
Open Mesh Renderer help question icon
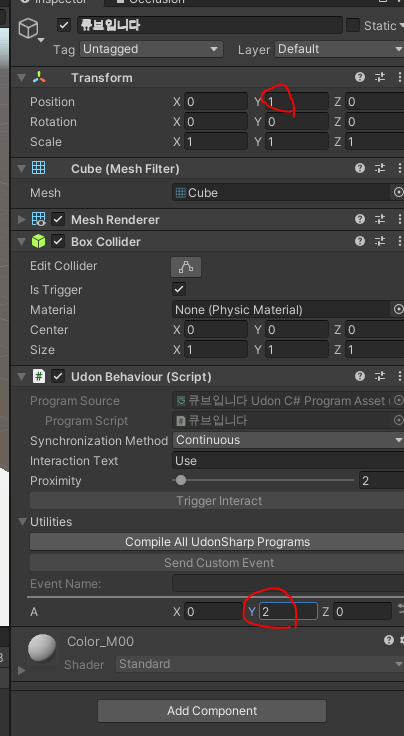point(360,219)
